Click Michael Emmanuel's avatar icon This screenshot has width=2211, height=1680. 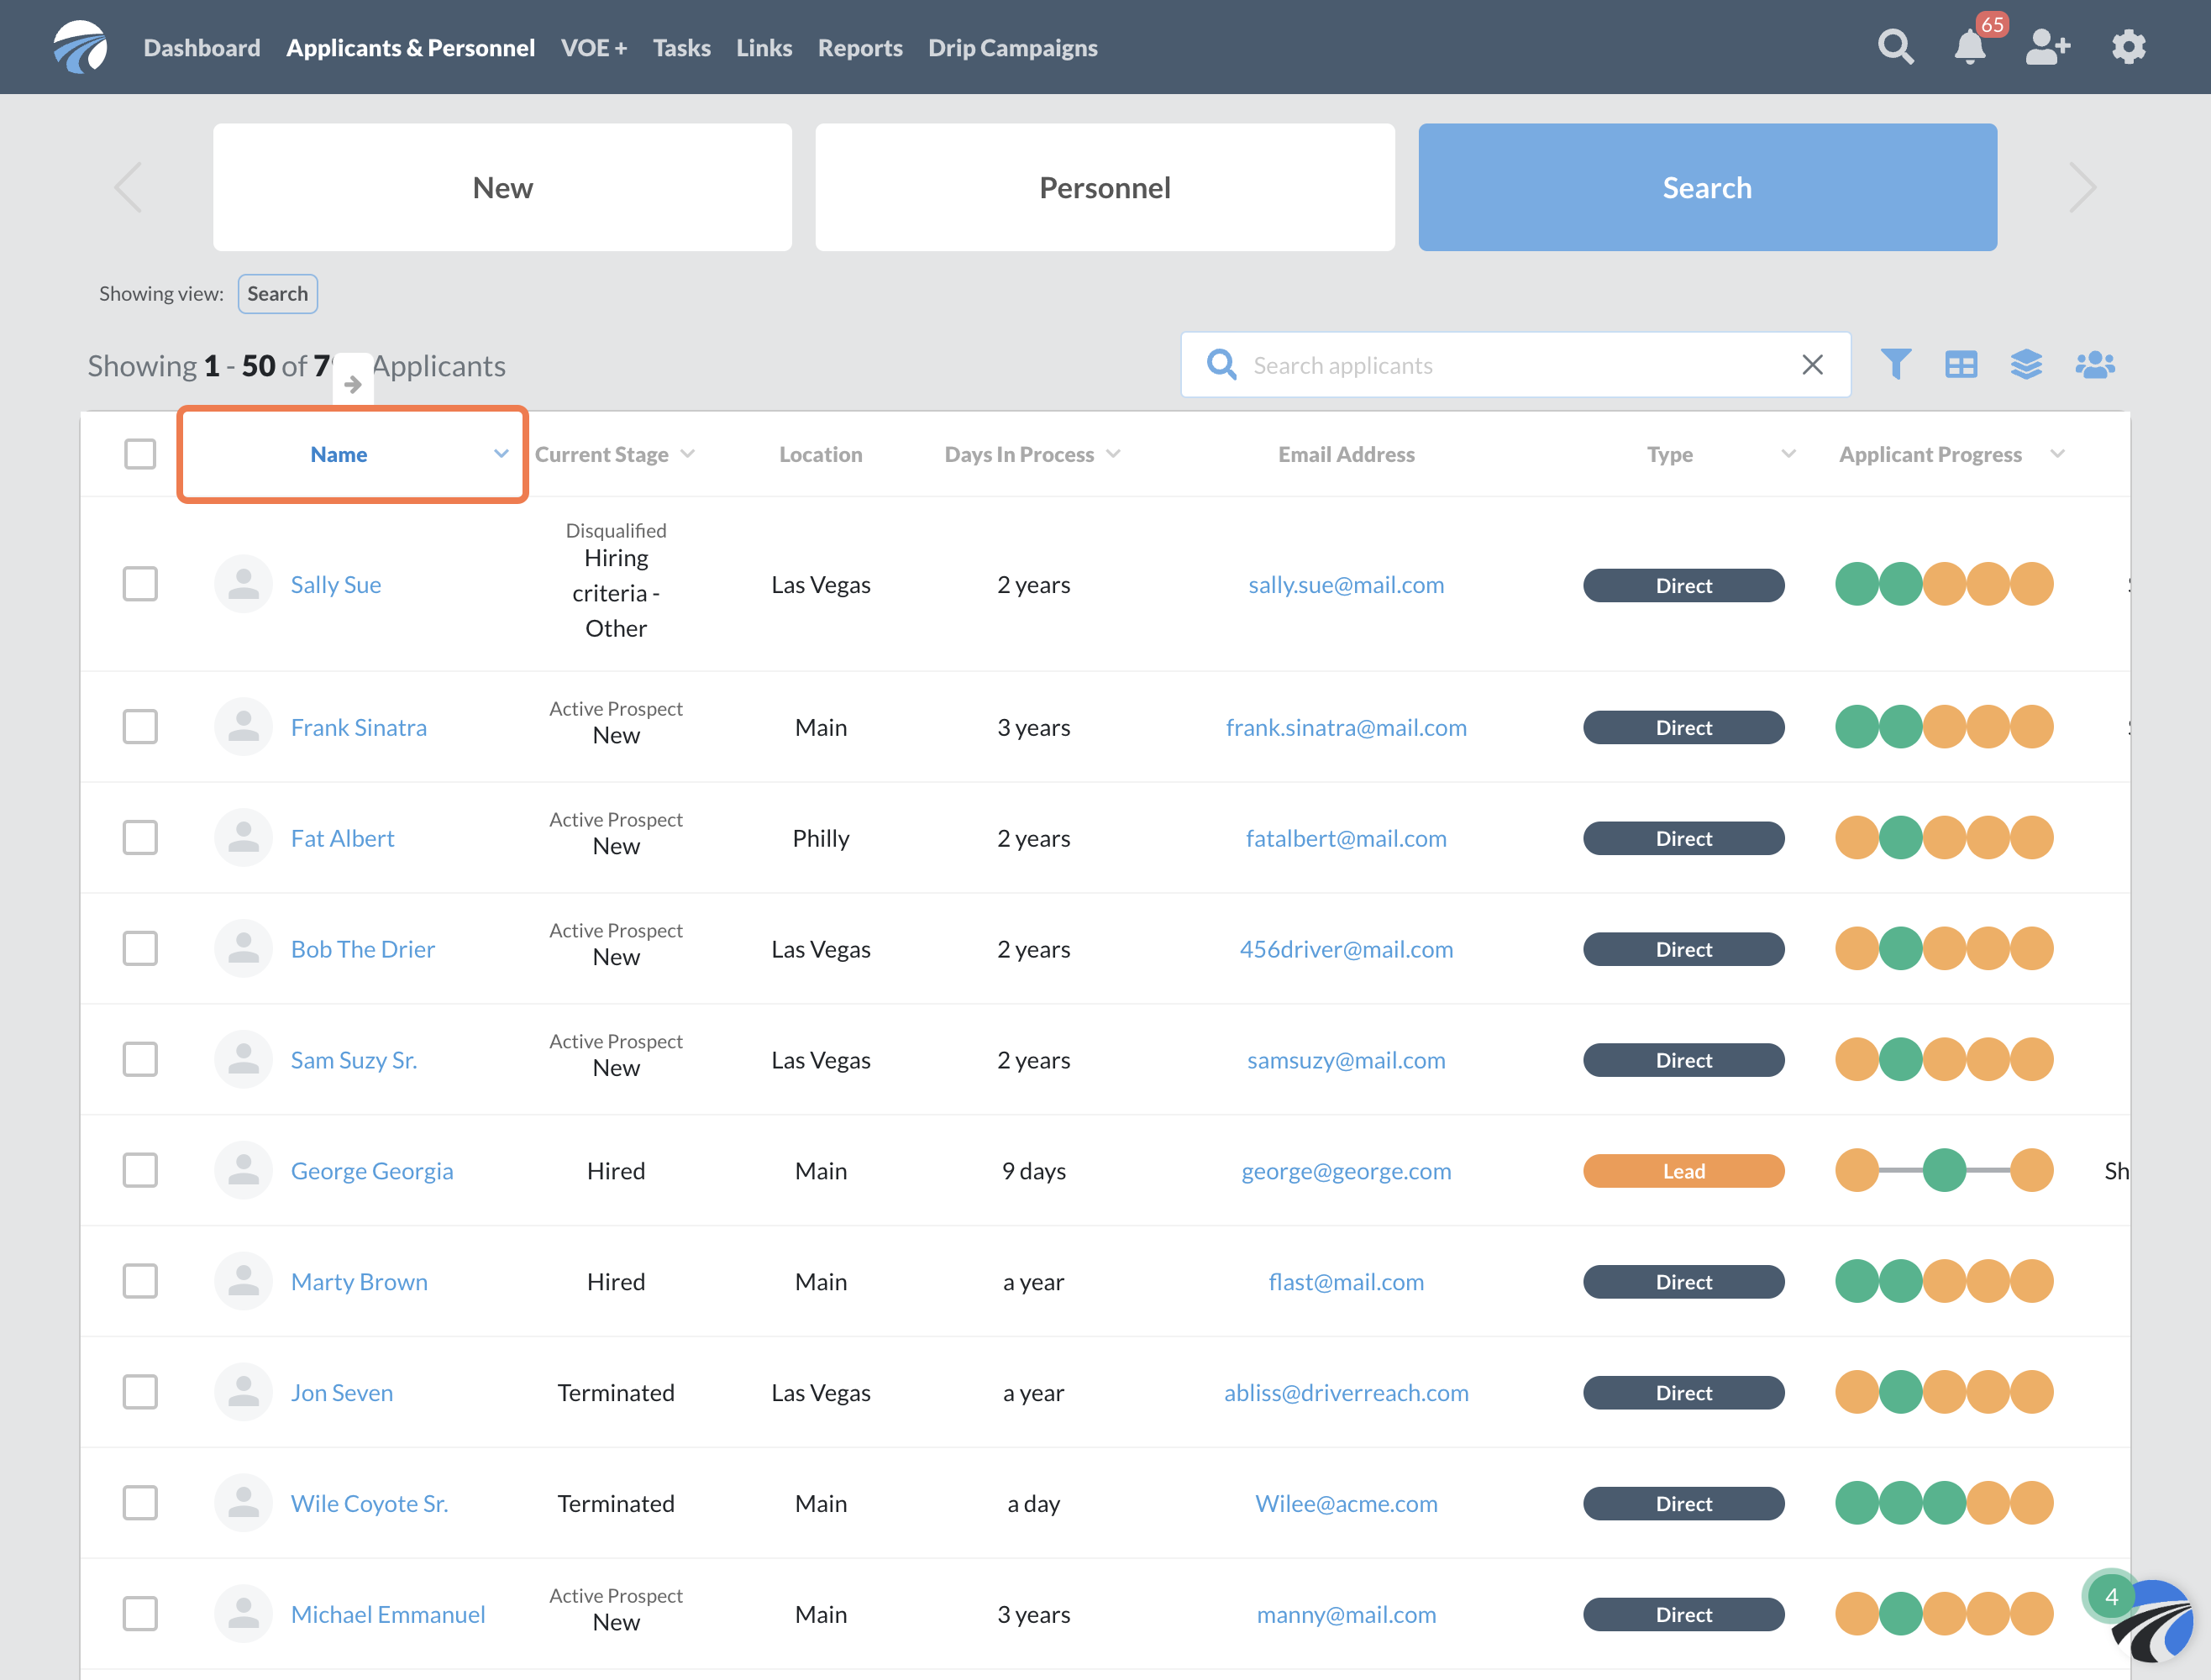(x=243, y=1614)
